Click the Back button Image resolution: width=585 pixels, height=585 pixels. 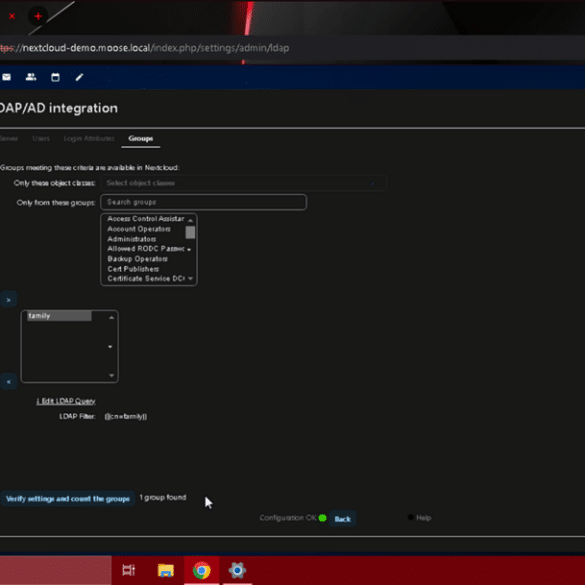click(x=342, y=519)
